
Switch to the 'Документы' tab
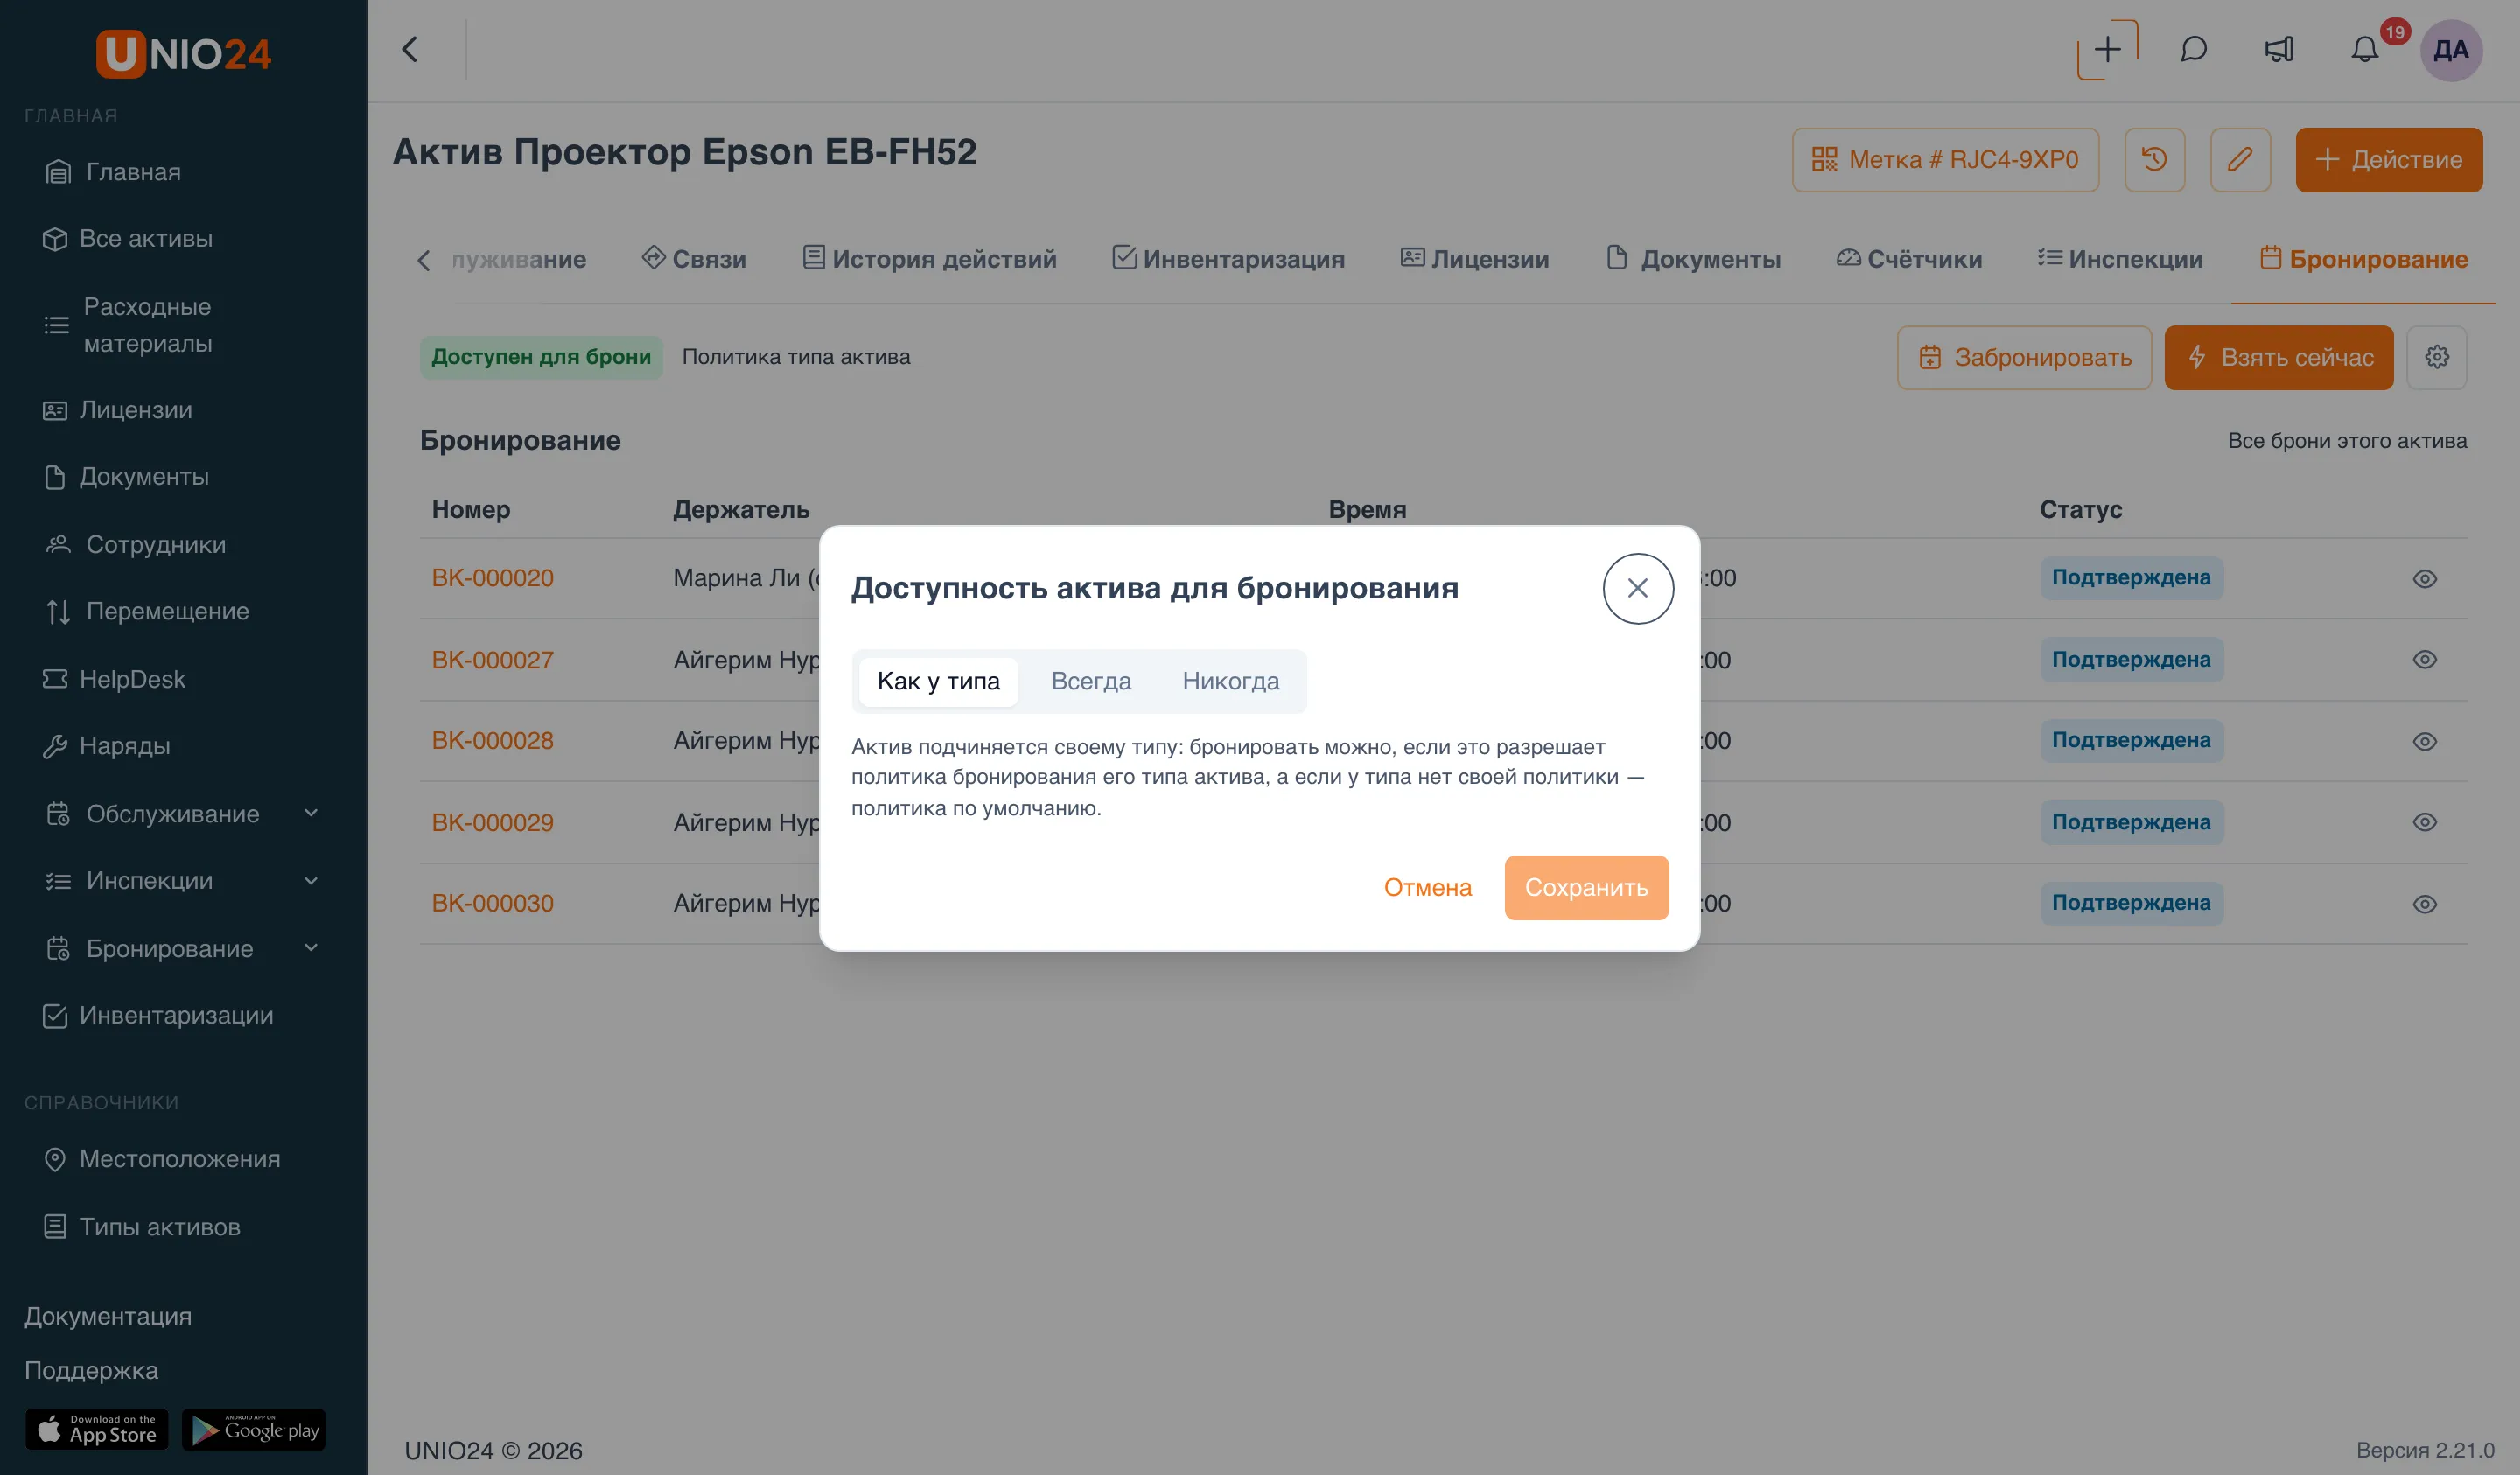click(x=1693, y=259)
